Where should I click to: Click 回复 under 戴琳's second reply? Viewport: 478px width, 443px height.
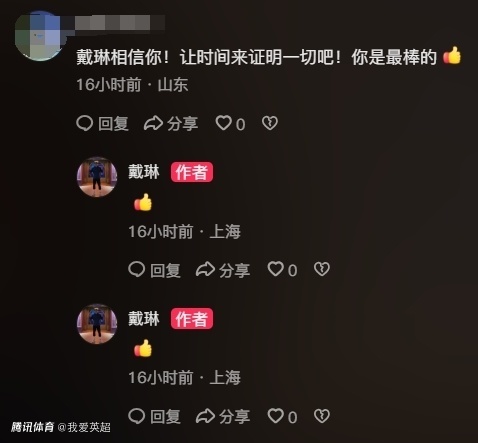coord(165,417)
